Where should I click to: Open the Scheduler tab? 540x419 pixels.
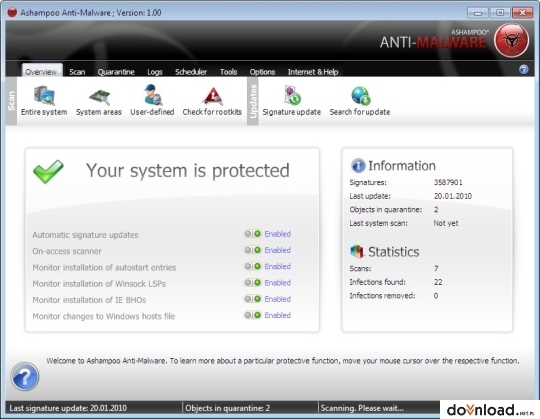[191, 72]
